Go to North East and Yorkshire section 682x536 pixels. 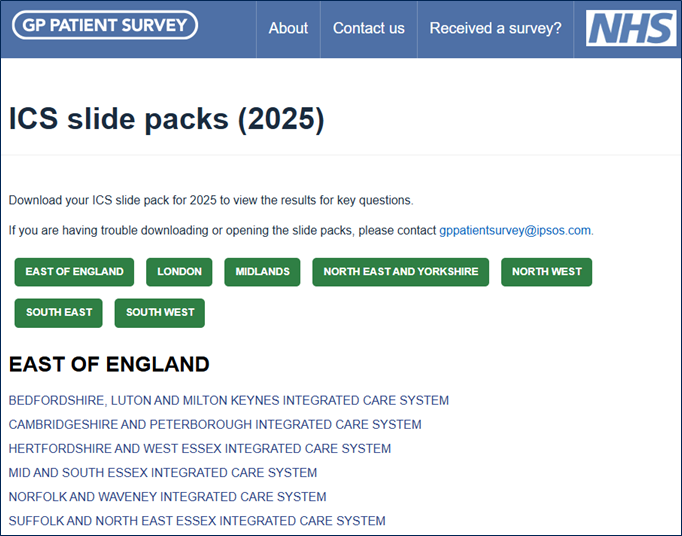[x=401, y=272]
